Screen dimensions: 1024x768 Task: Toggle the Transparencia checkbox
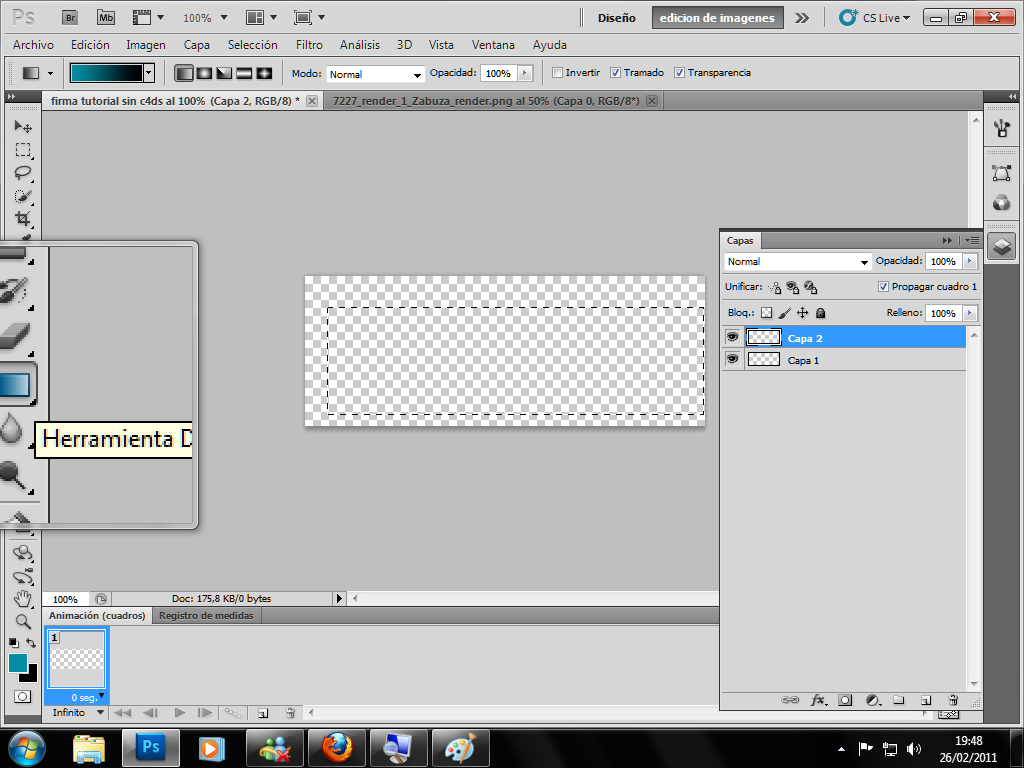click(x=679, y=72)
